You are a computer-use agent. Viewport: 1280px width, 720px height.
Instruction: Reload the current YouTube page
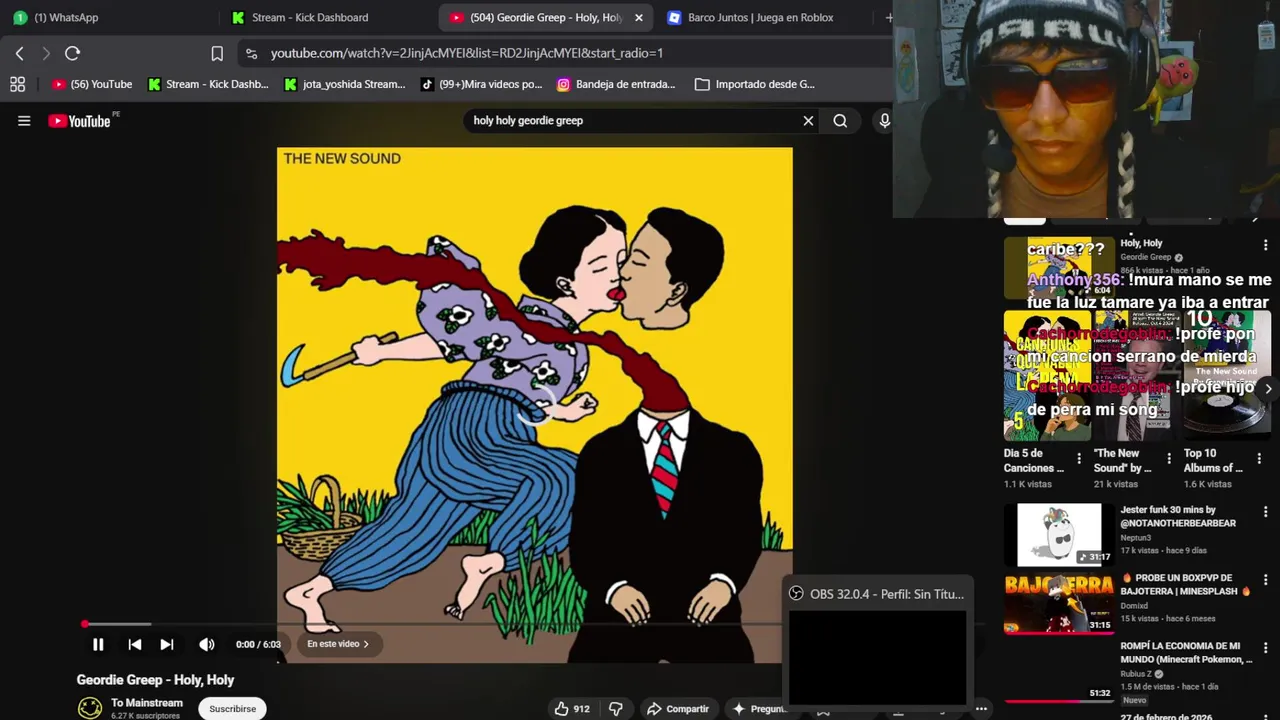pyautogui.click(x=72, y=53)
